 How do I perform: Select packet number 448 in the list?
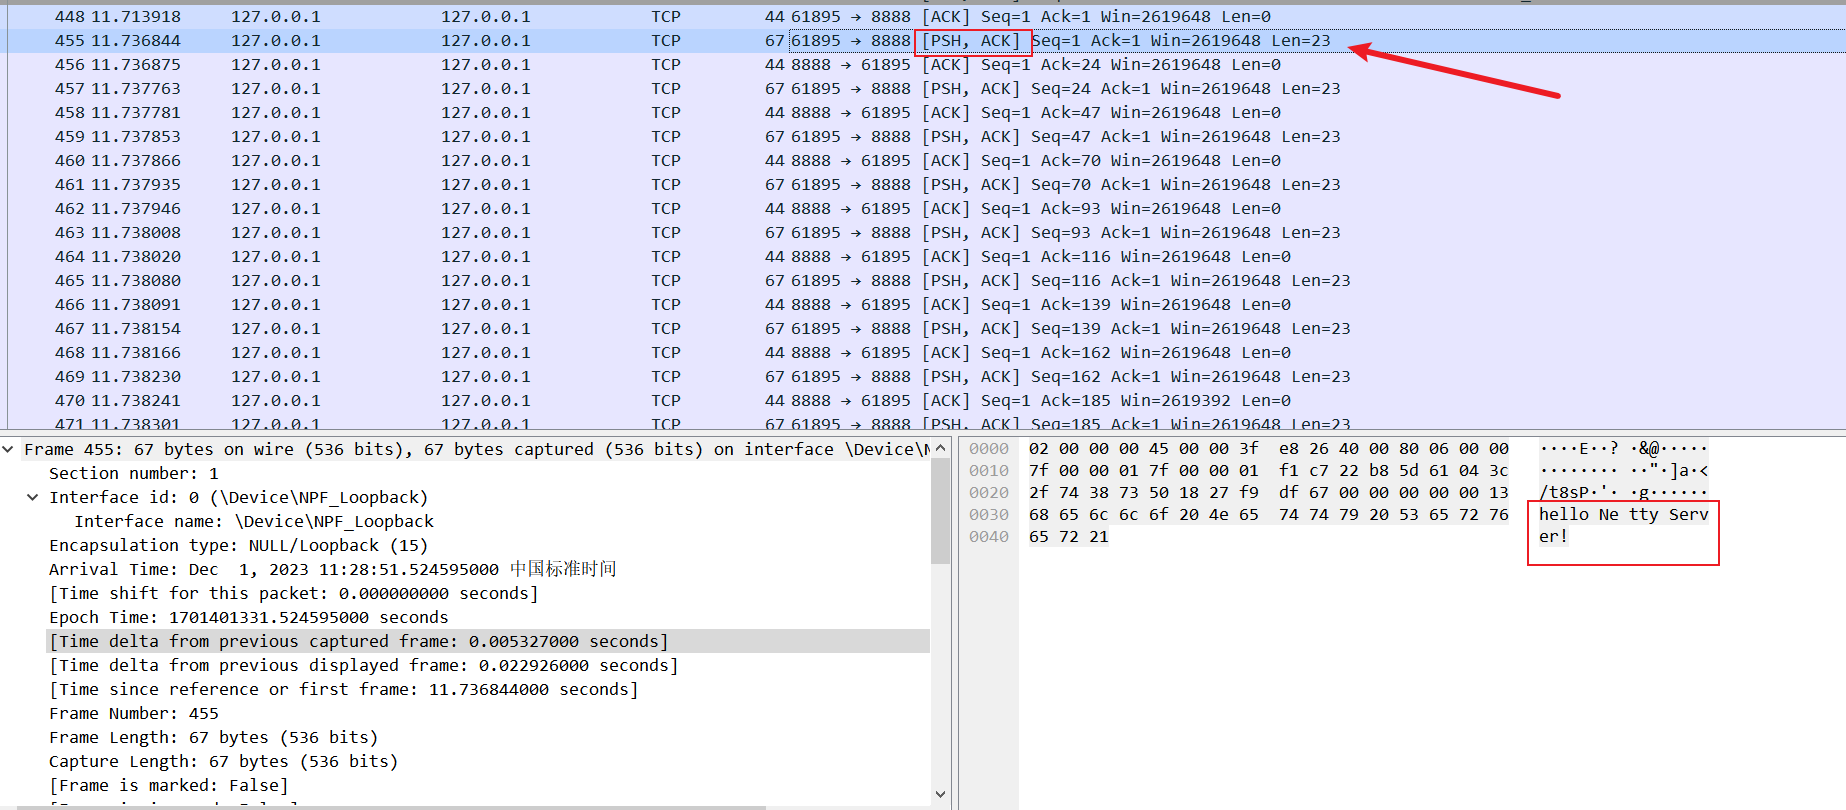click(70, 17)
